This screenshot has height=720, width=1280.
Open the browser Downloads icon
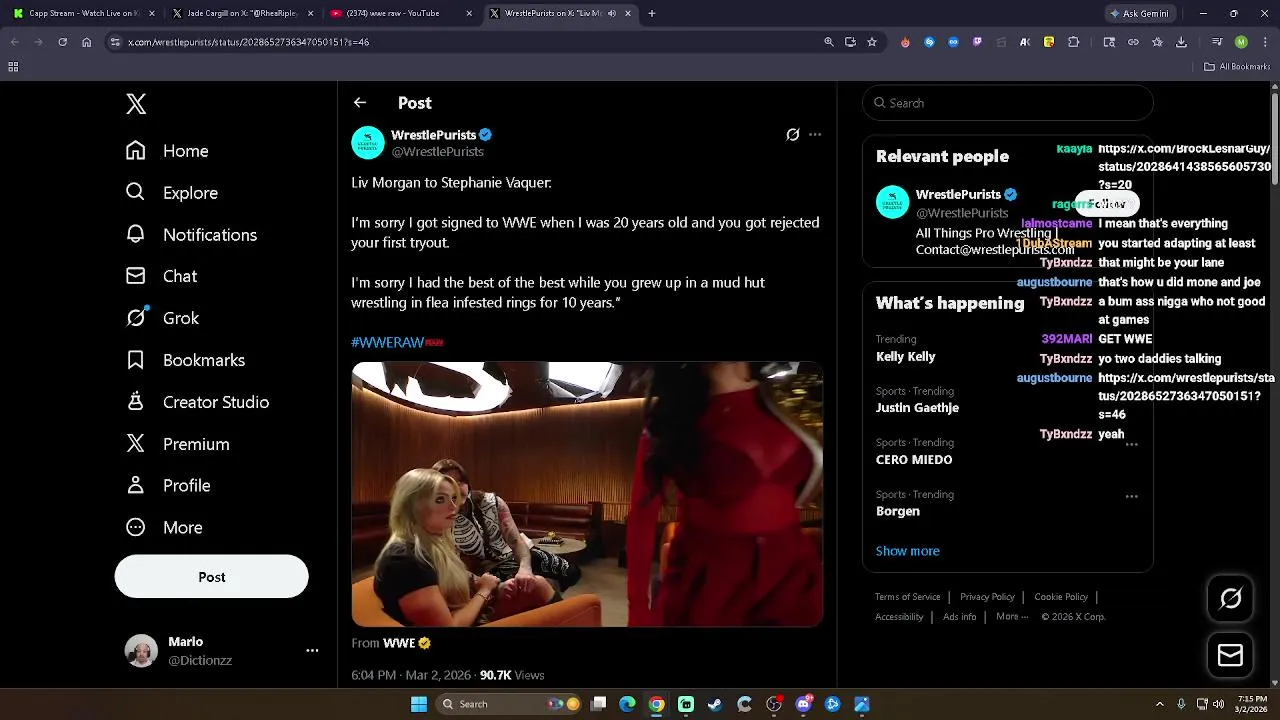click(x=1181, y=42)
